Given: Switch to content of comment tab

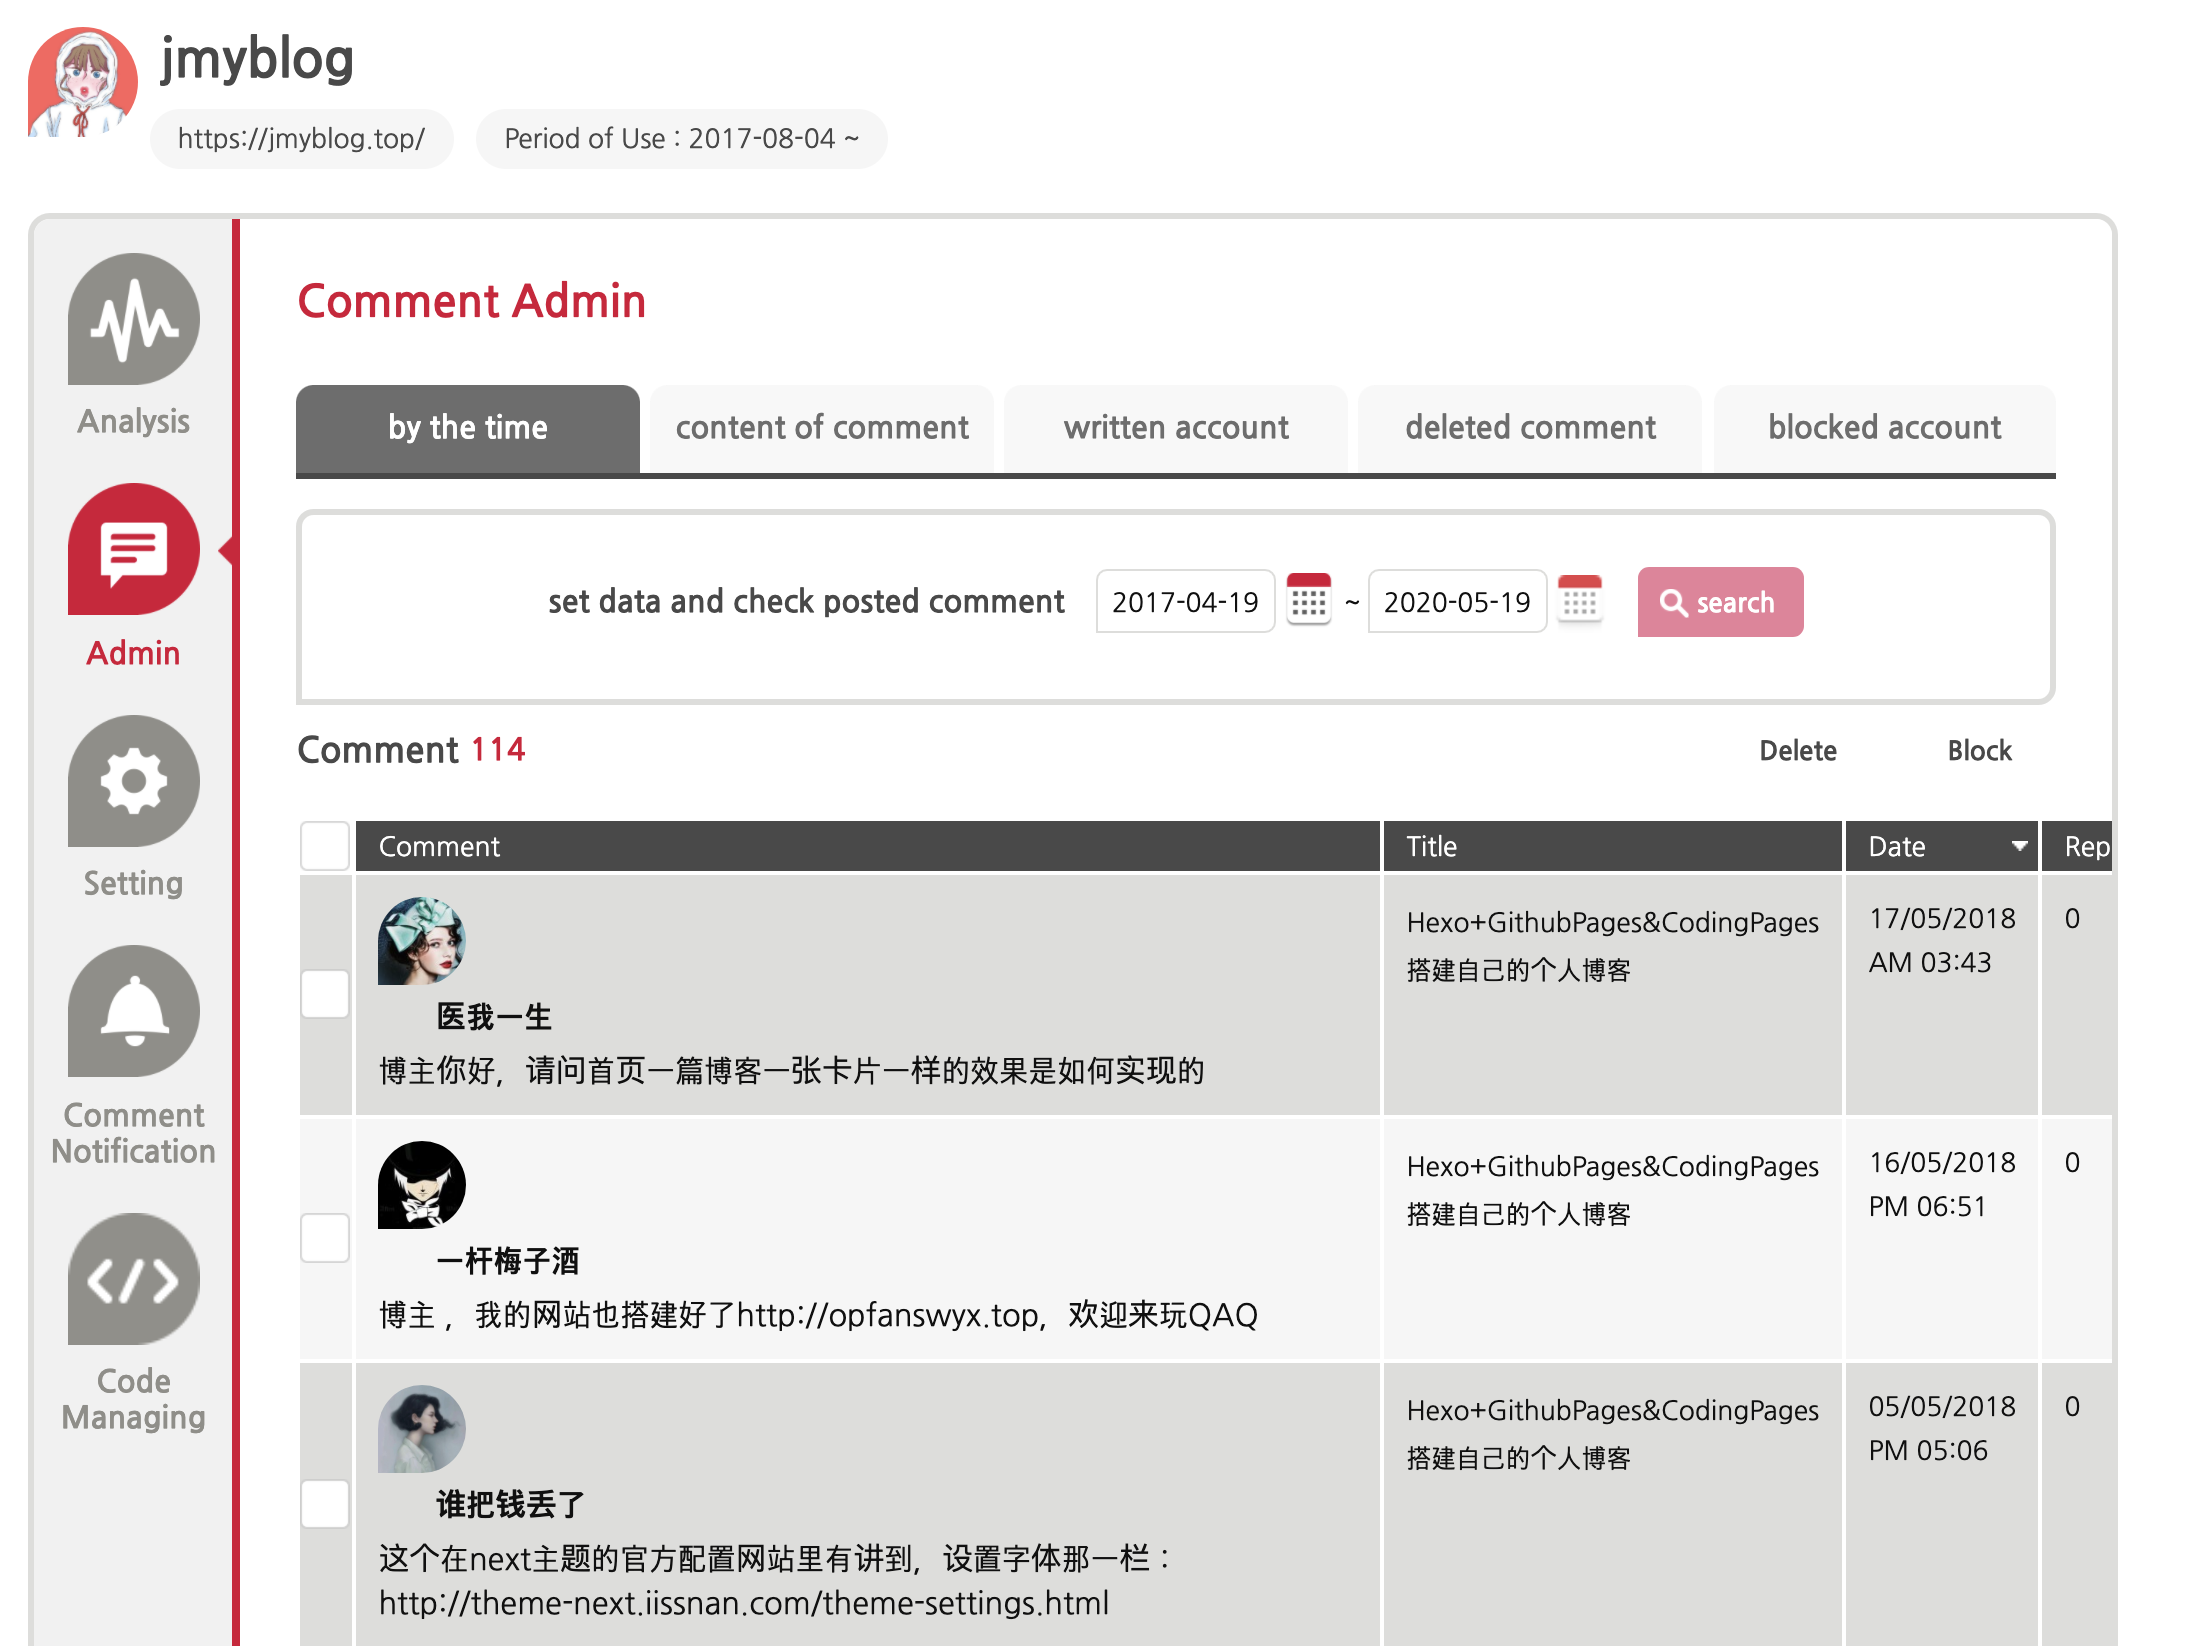Looking at the screenshot, I should click(821, 428).
